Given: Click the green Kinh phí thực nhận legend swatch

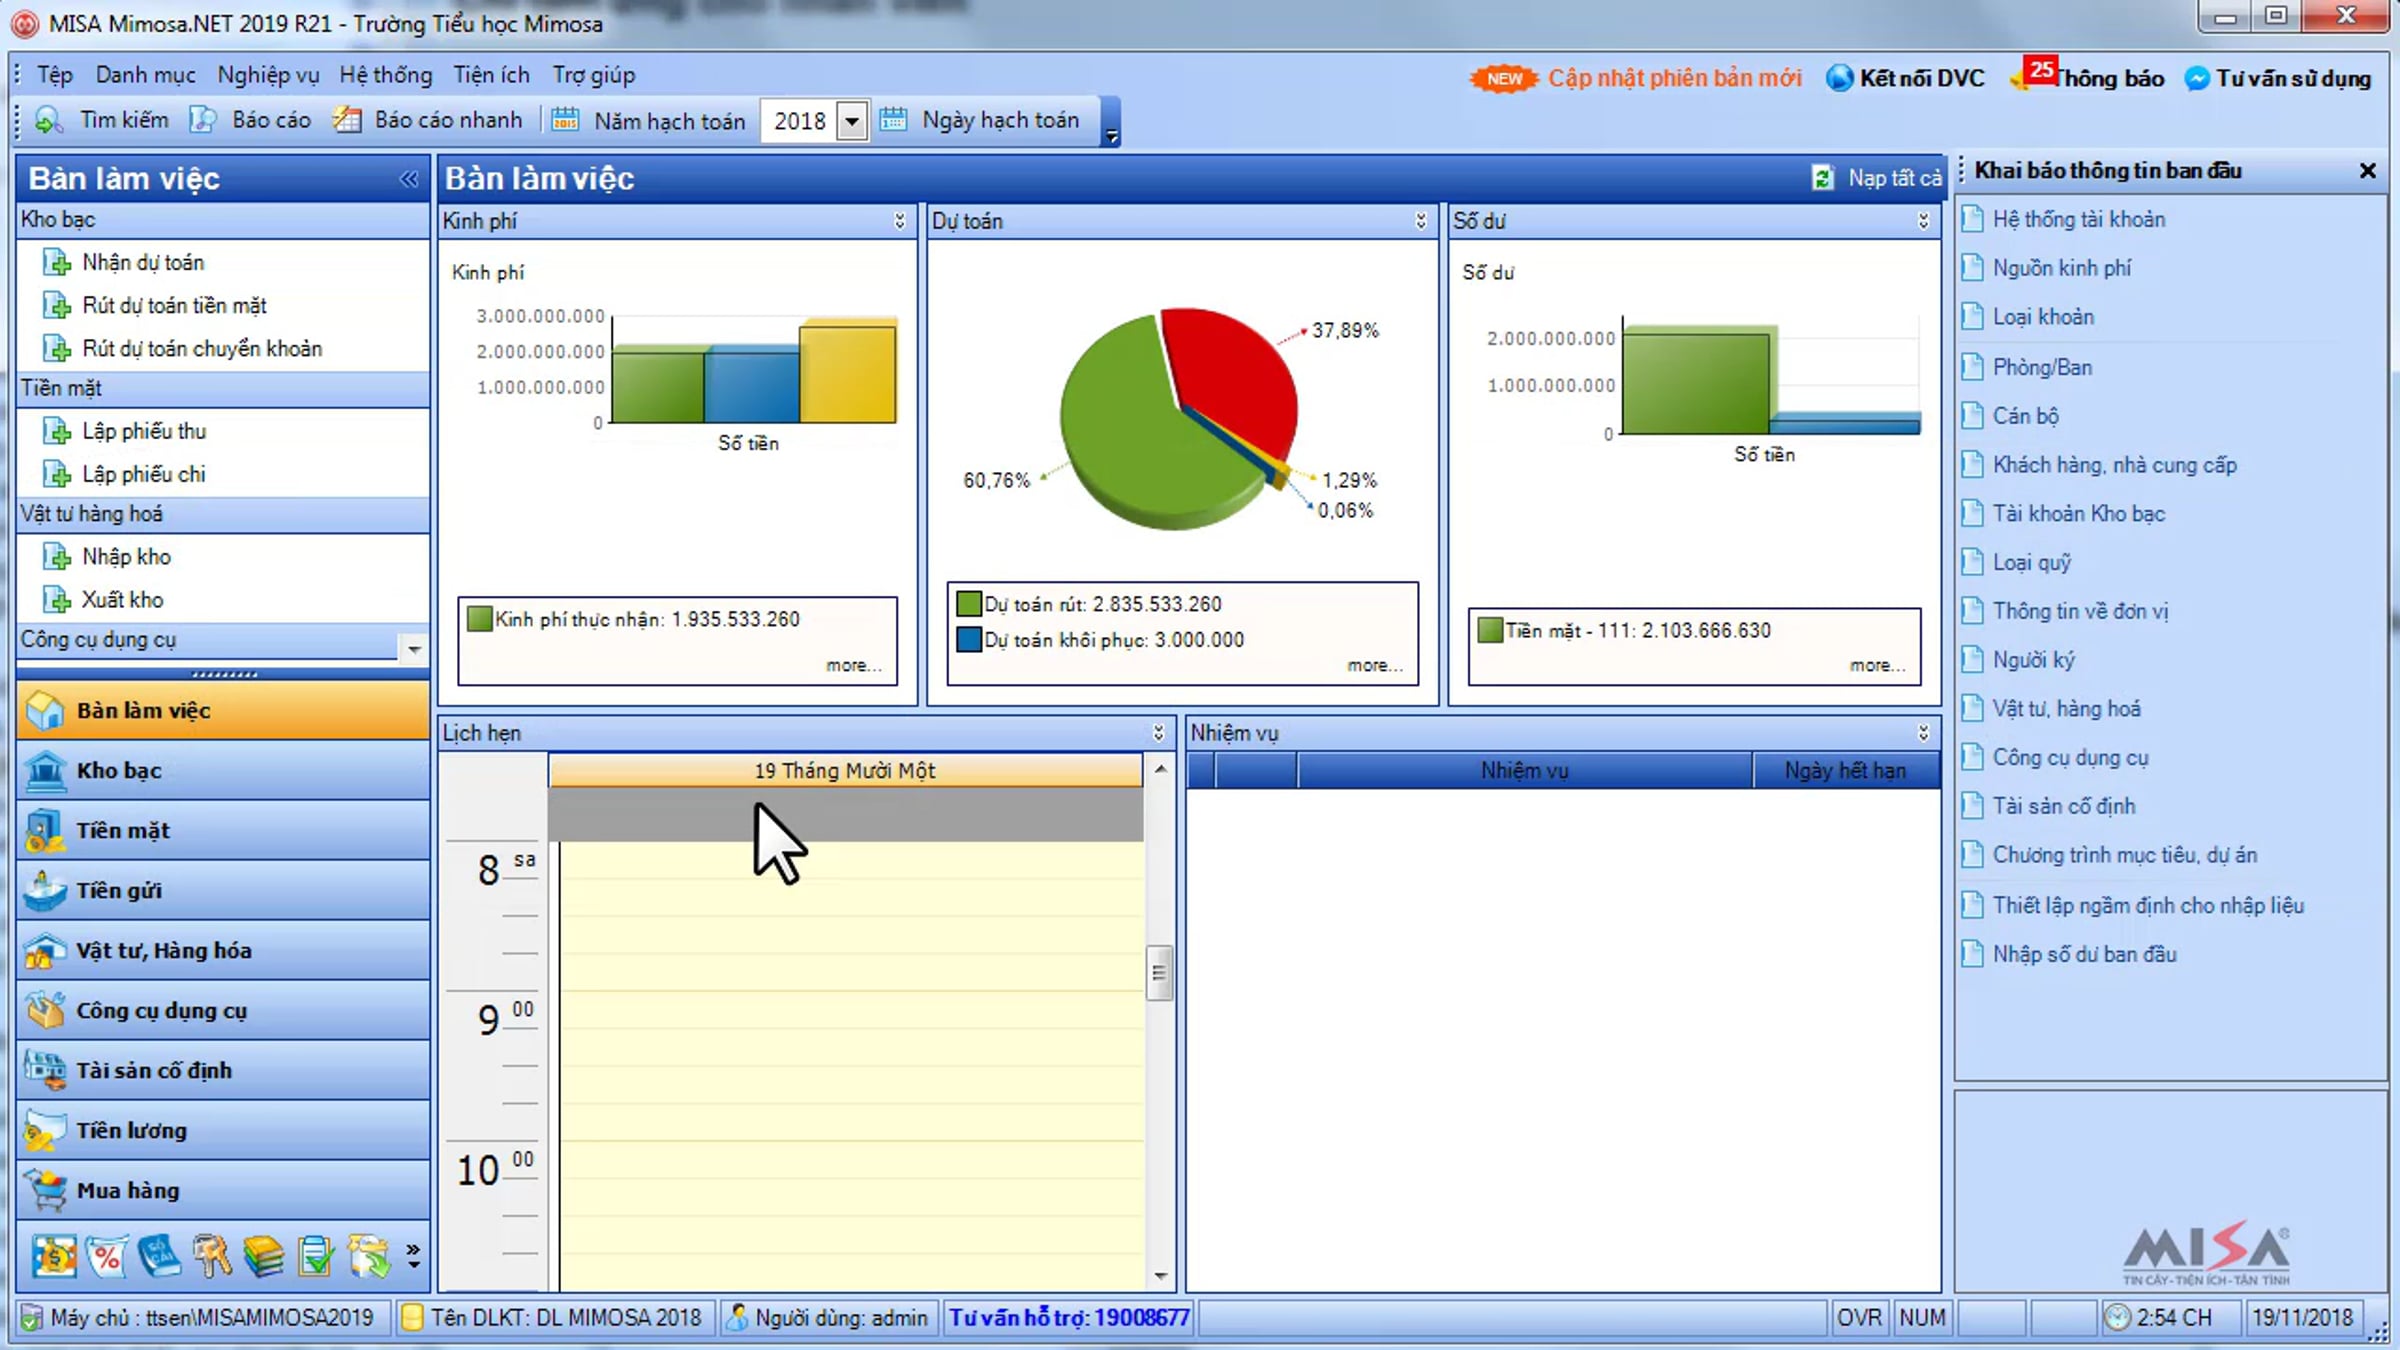Looking at the screenshot, I should click(x=480, y=619).
